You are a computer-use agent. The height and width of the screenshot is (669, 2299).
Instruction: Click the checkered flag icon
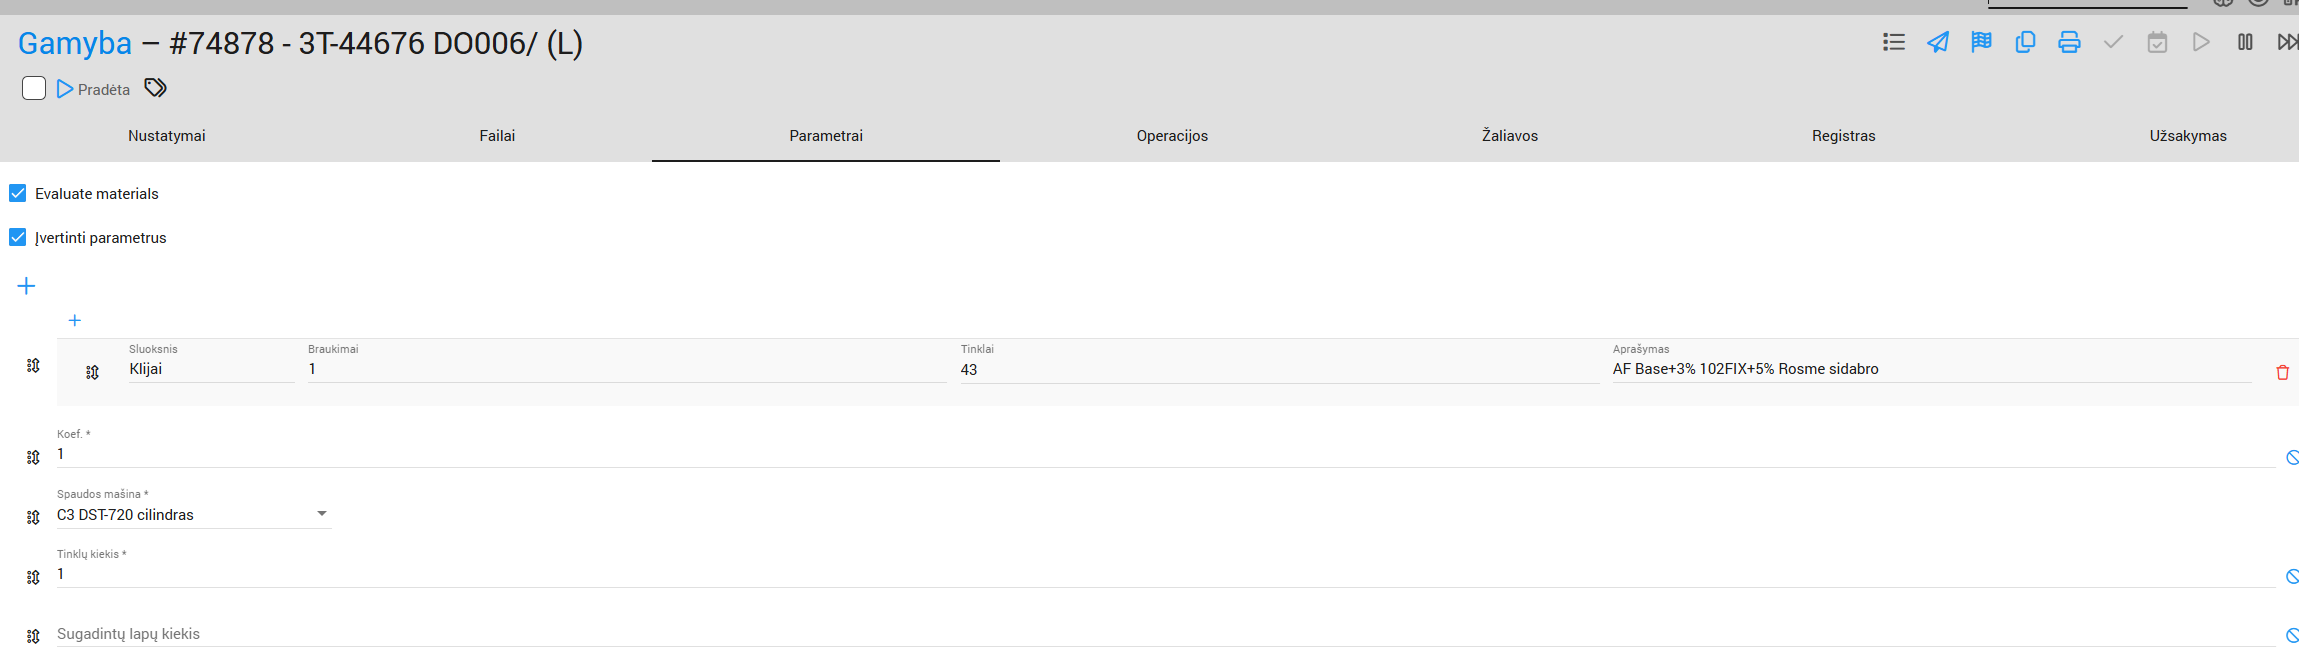(x=1981, y=42)
